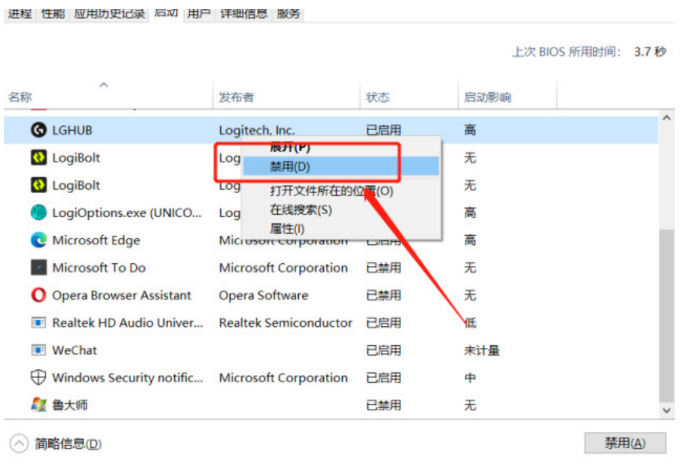Click the Windows Security shield icon

pyautogui.click(x=39, y=378)
